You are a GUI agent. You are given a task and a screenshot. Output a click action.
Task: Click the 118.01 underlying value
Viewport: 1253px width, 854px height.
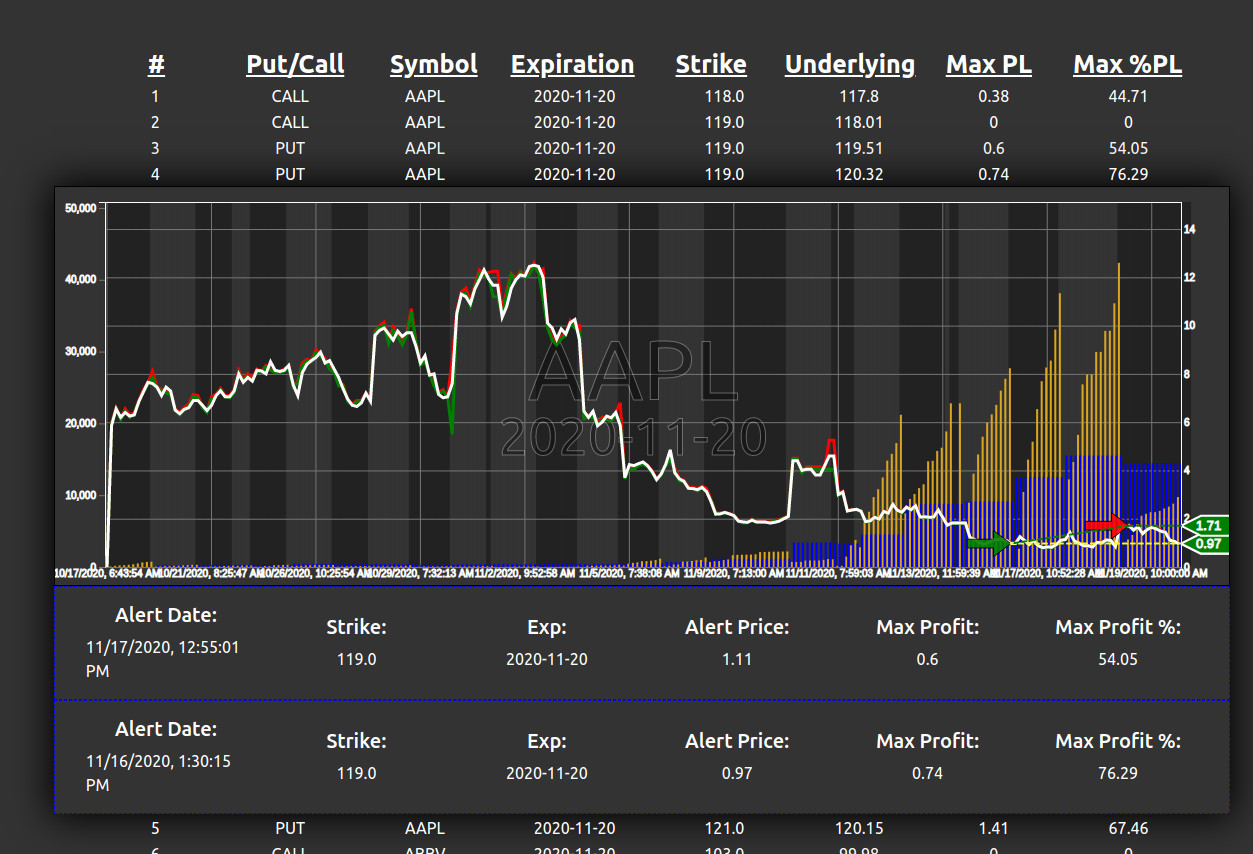point(860,122)
